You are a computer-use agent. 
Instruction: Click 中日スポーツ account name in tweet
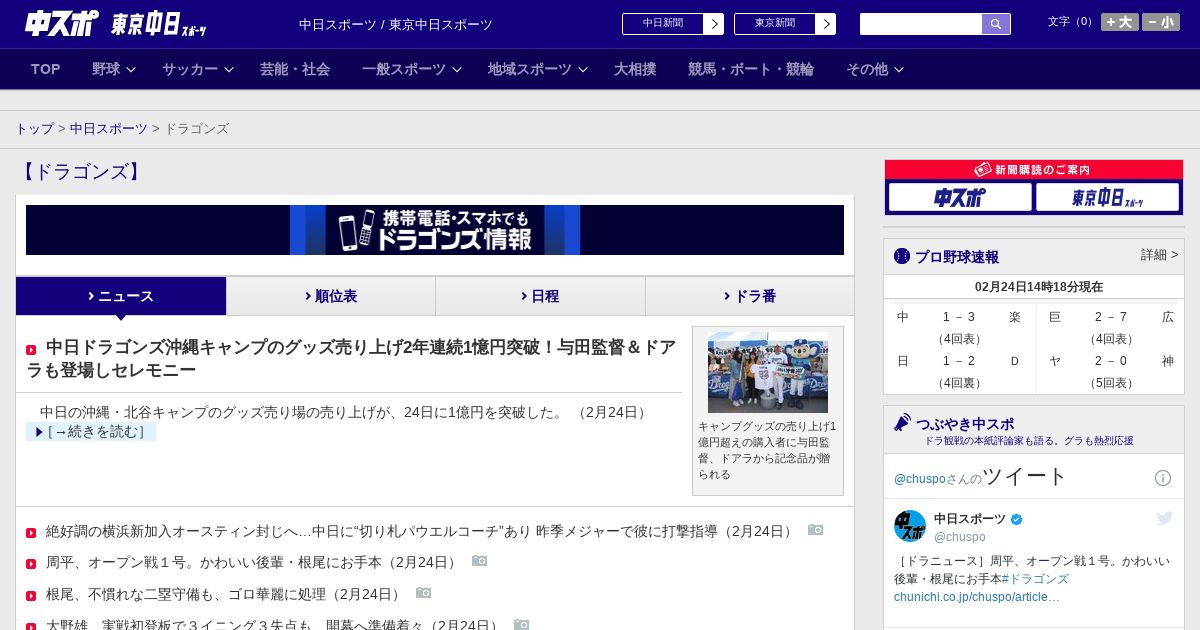pyautogui.click(x=970, y=519)
